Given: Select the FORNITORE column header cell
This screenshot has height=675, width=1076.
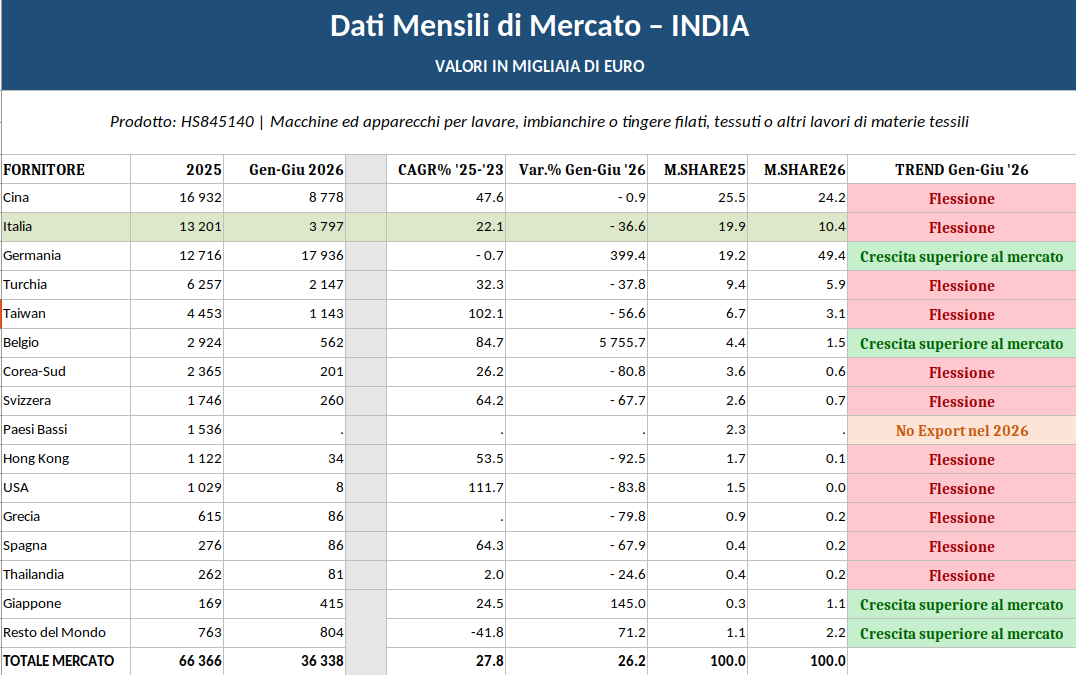Looking at the screenshot, I should (66, 169).
